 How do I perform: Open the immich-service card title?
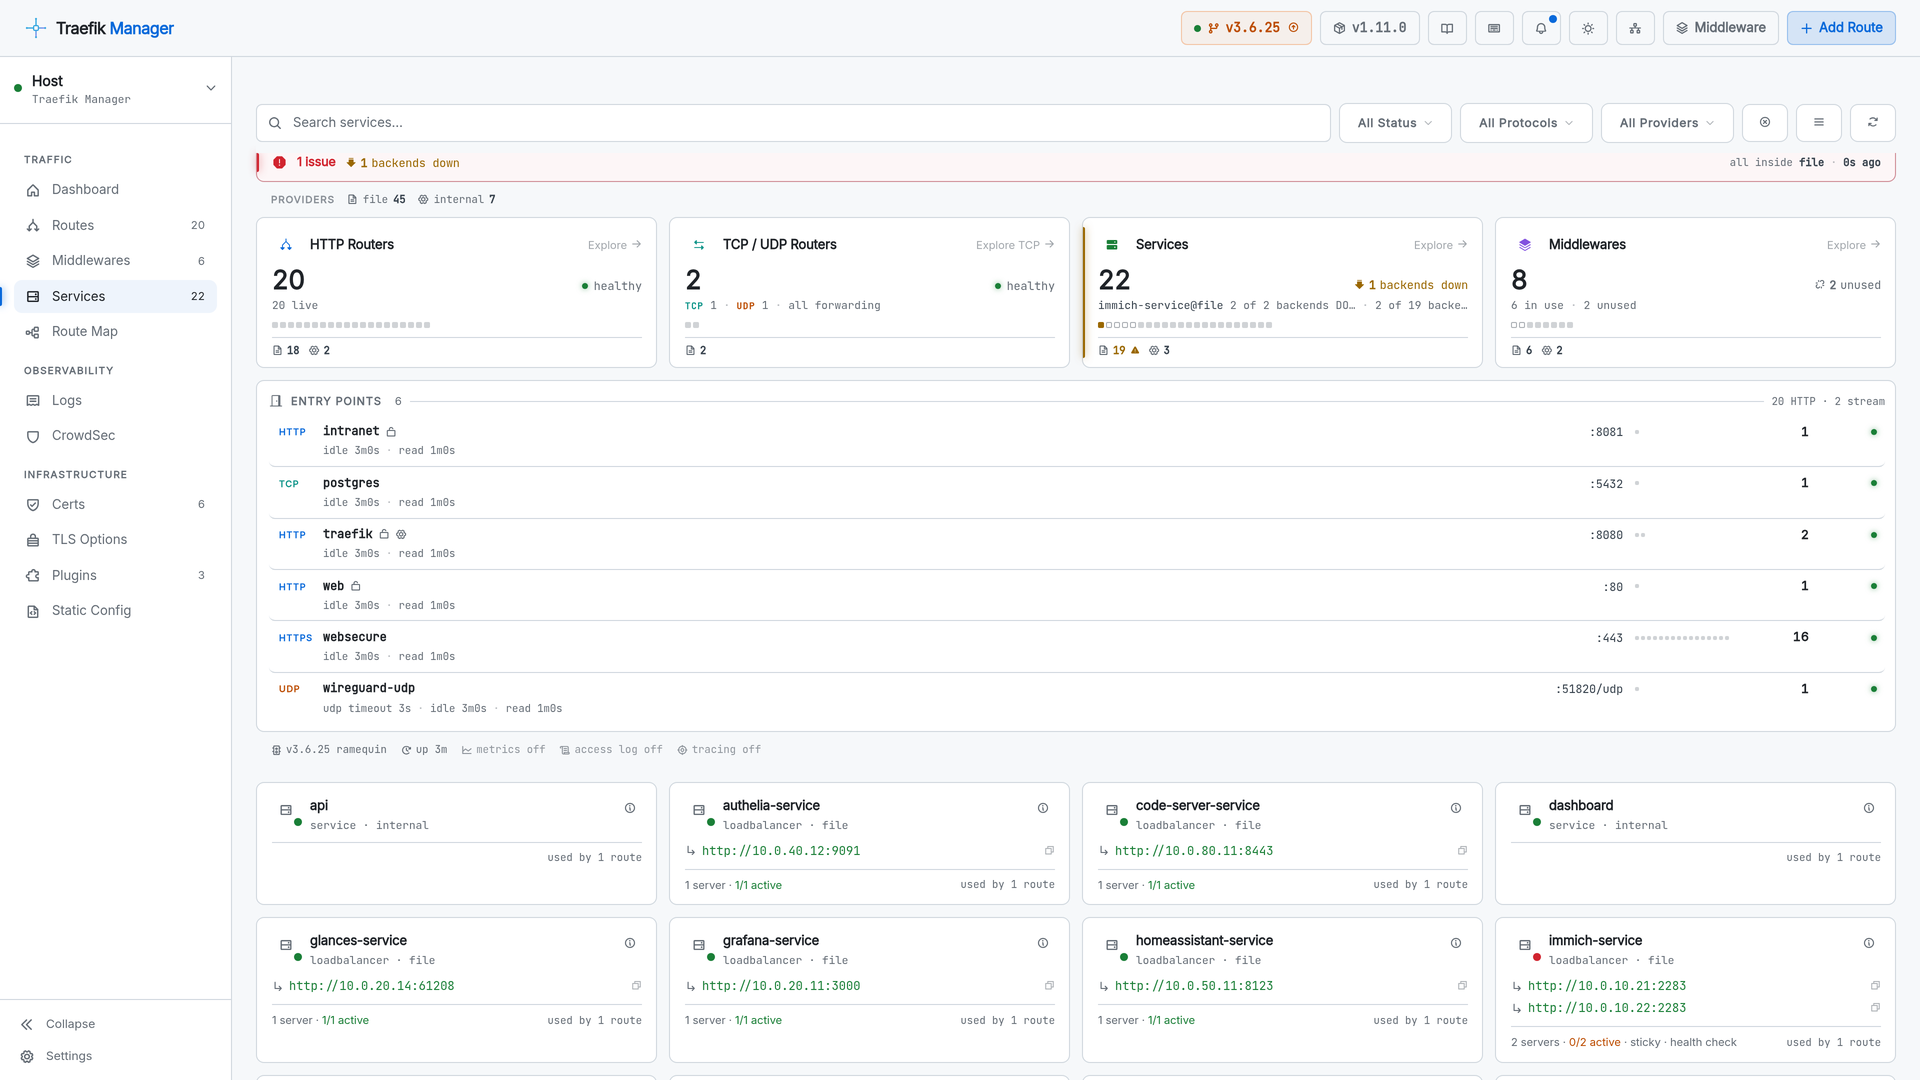[1595, 941]
